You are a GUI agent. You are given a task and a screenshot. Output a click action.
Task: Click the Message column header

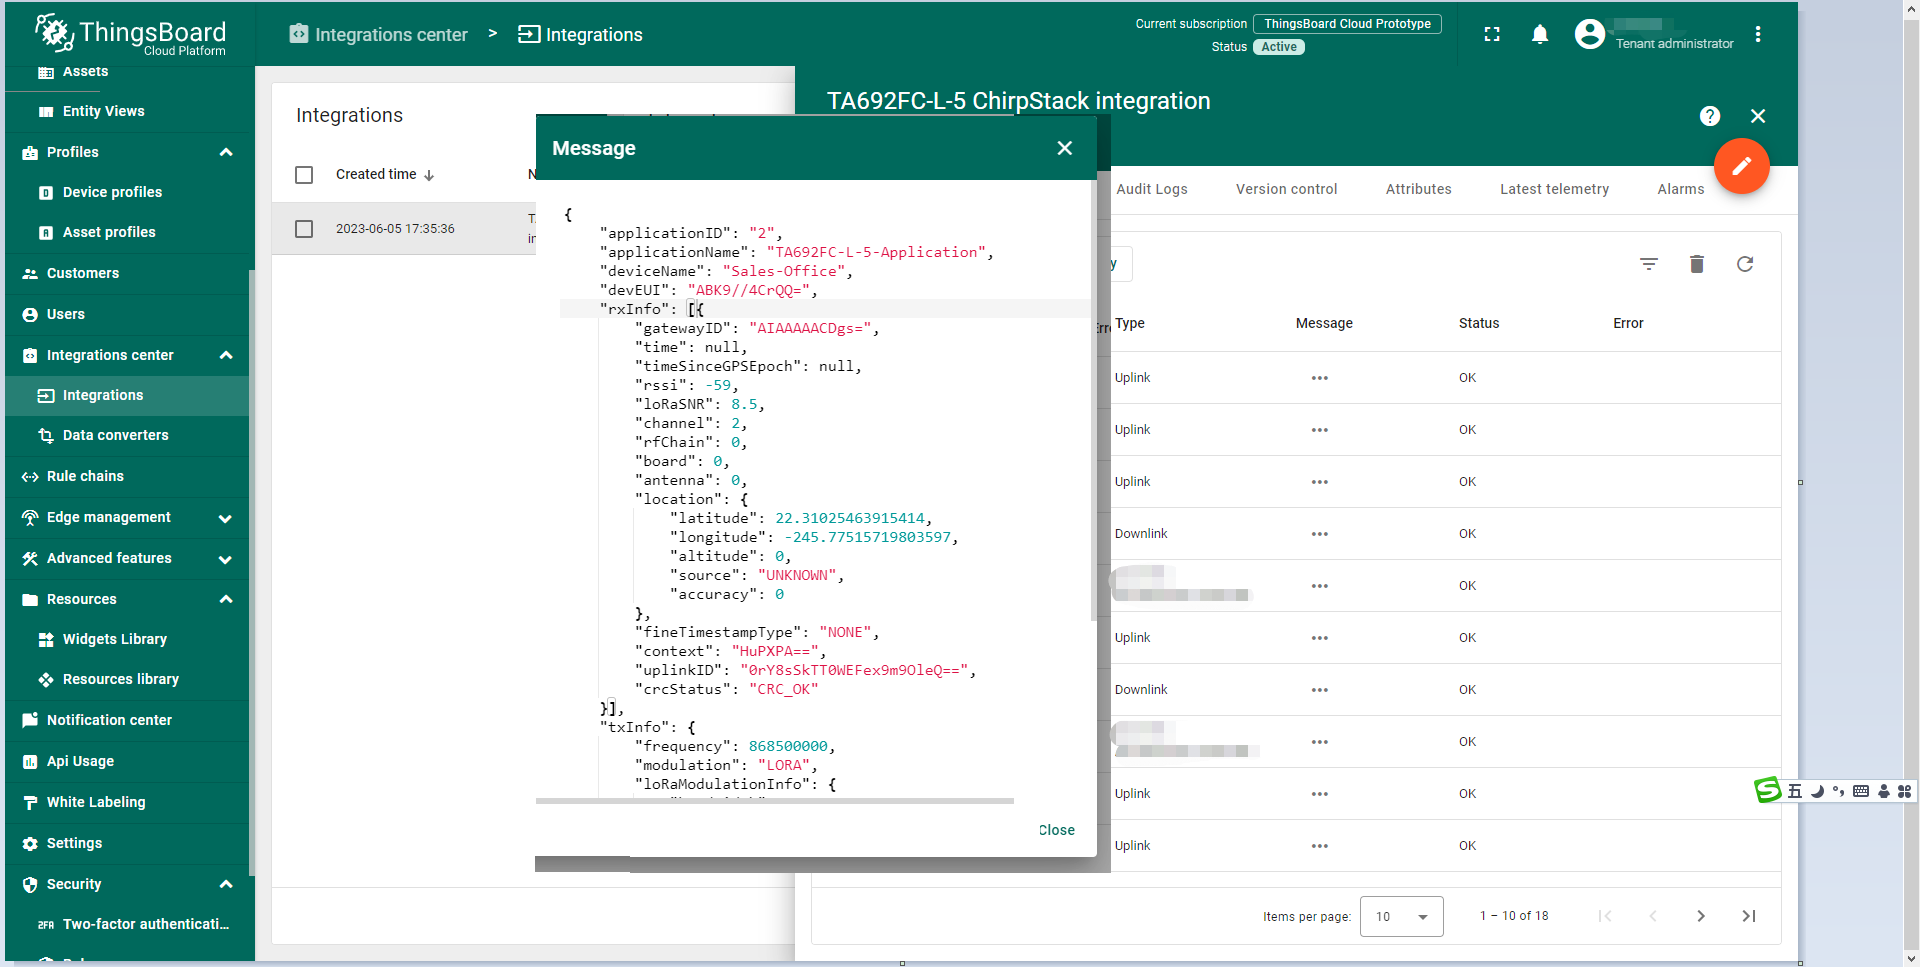click(x=1324, y=323)
